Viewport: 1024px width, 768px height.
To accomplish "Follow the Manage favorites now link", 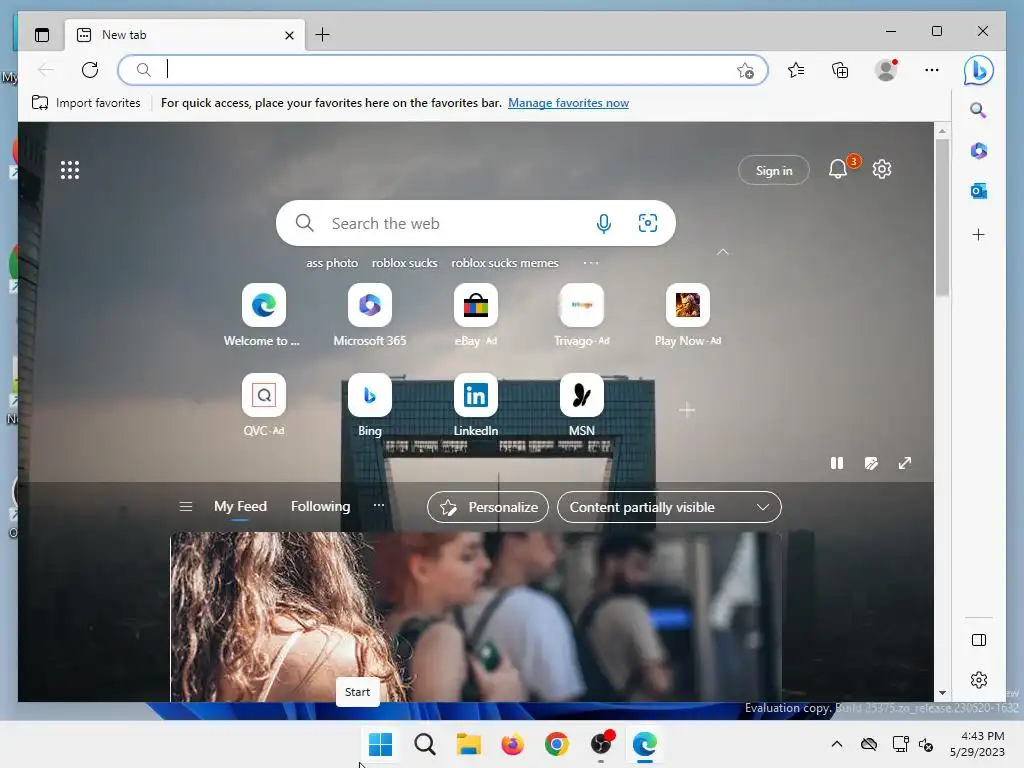I will [x=568, y=103].
